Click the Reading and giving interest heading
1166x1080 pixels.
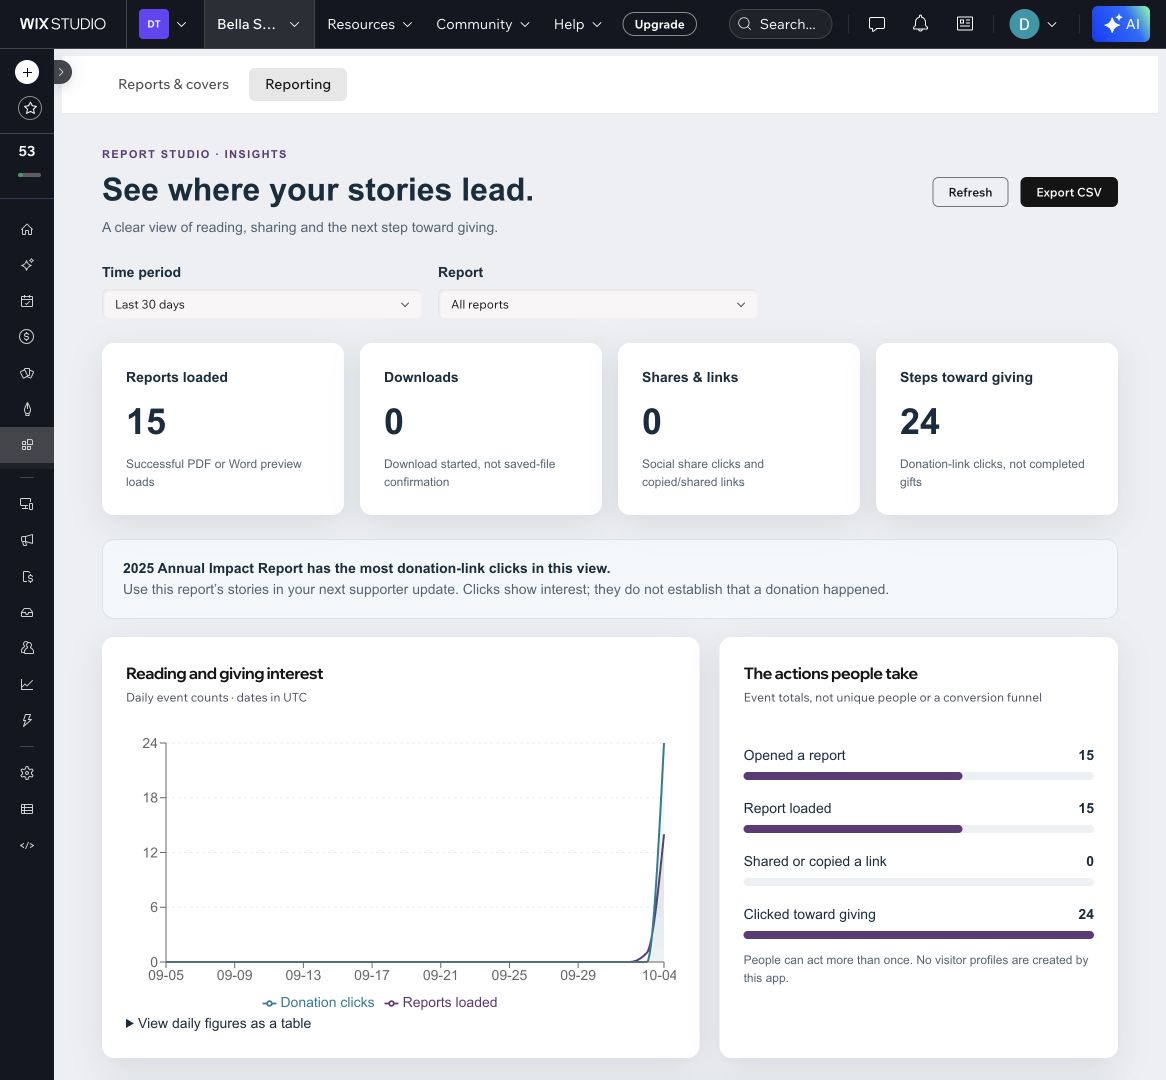(x=224, y=674)
